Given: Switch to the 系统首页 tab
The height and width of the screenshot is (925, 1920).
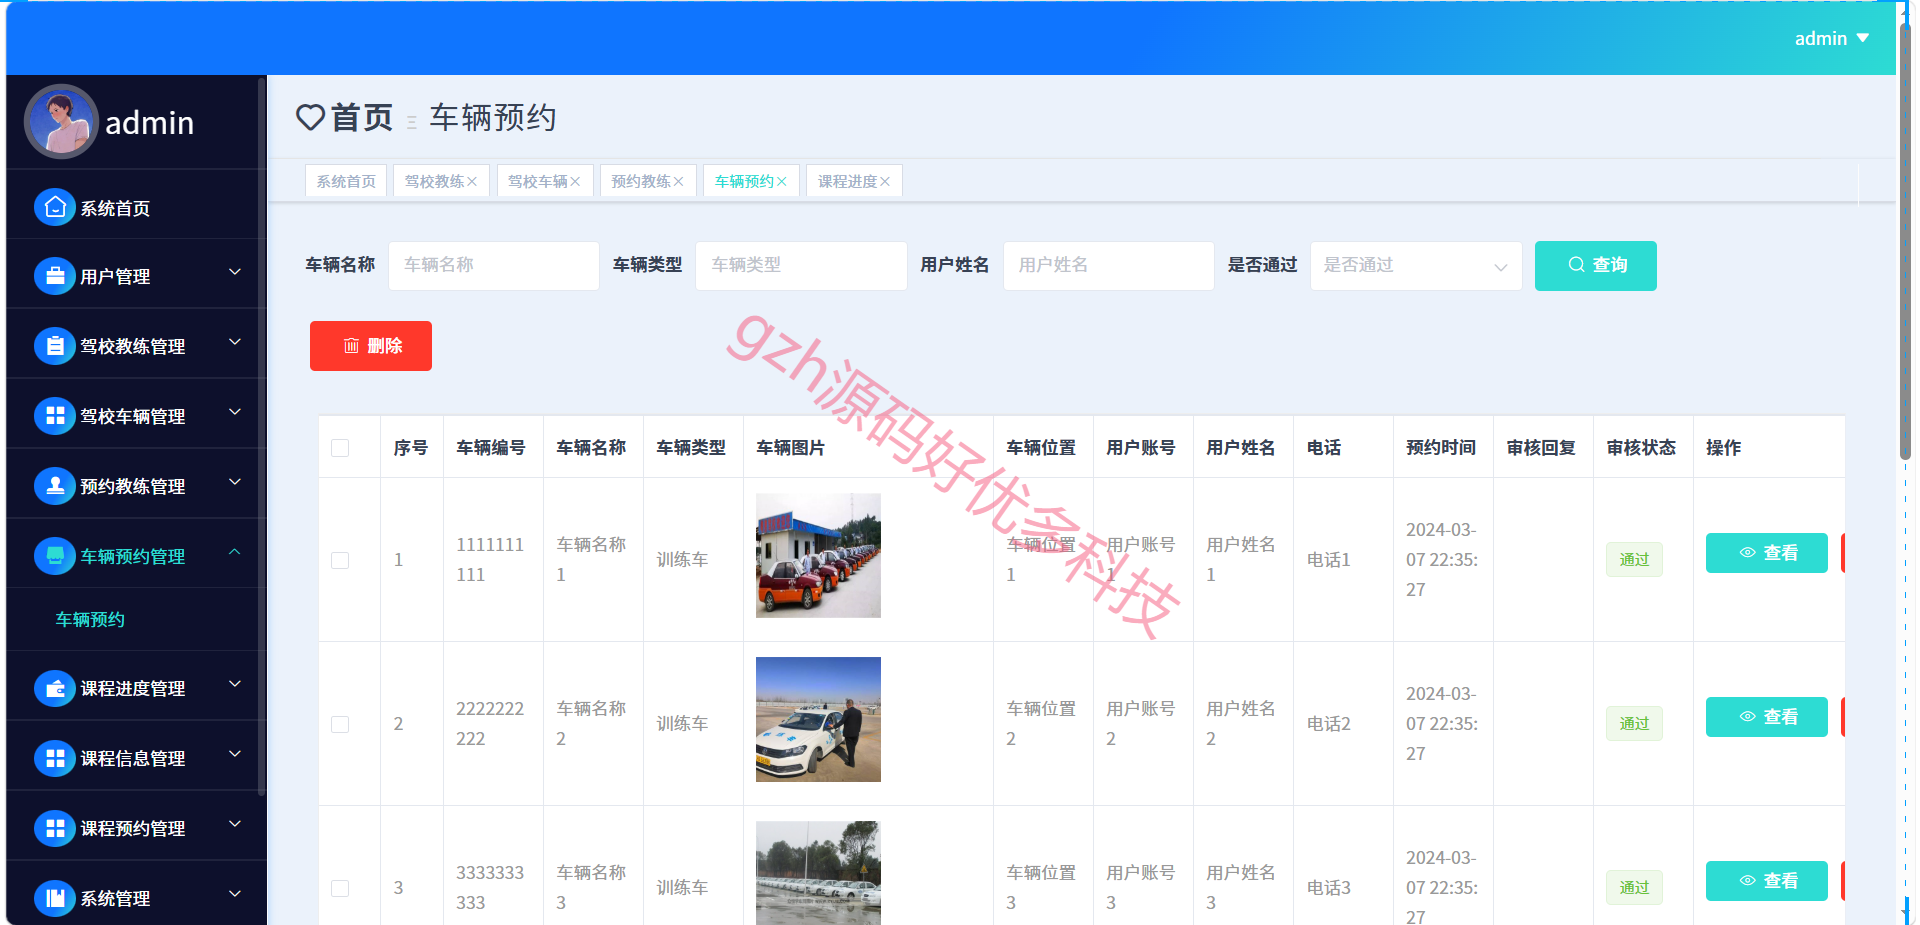Looking at the screenshot, I should (x=346, y=181).
